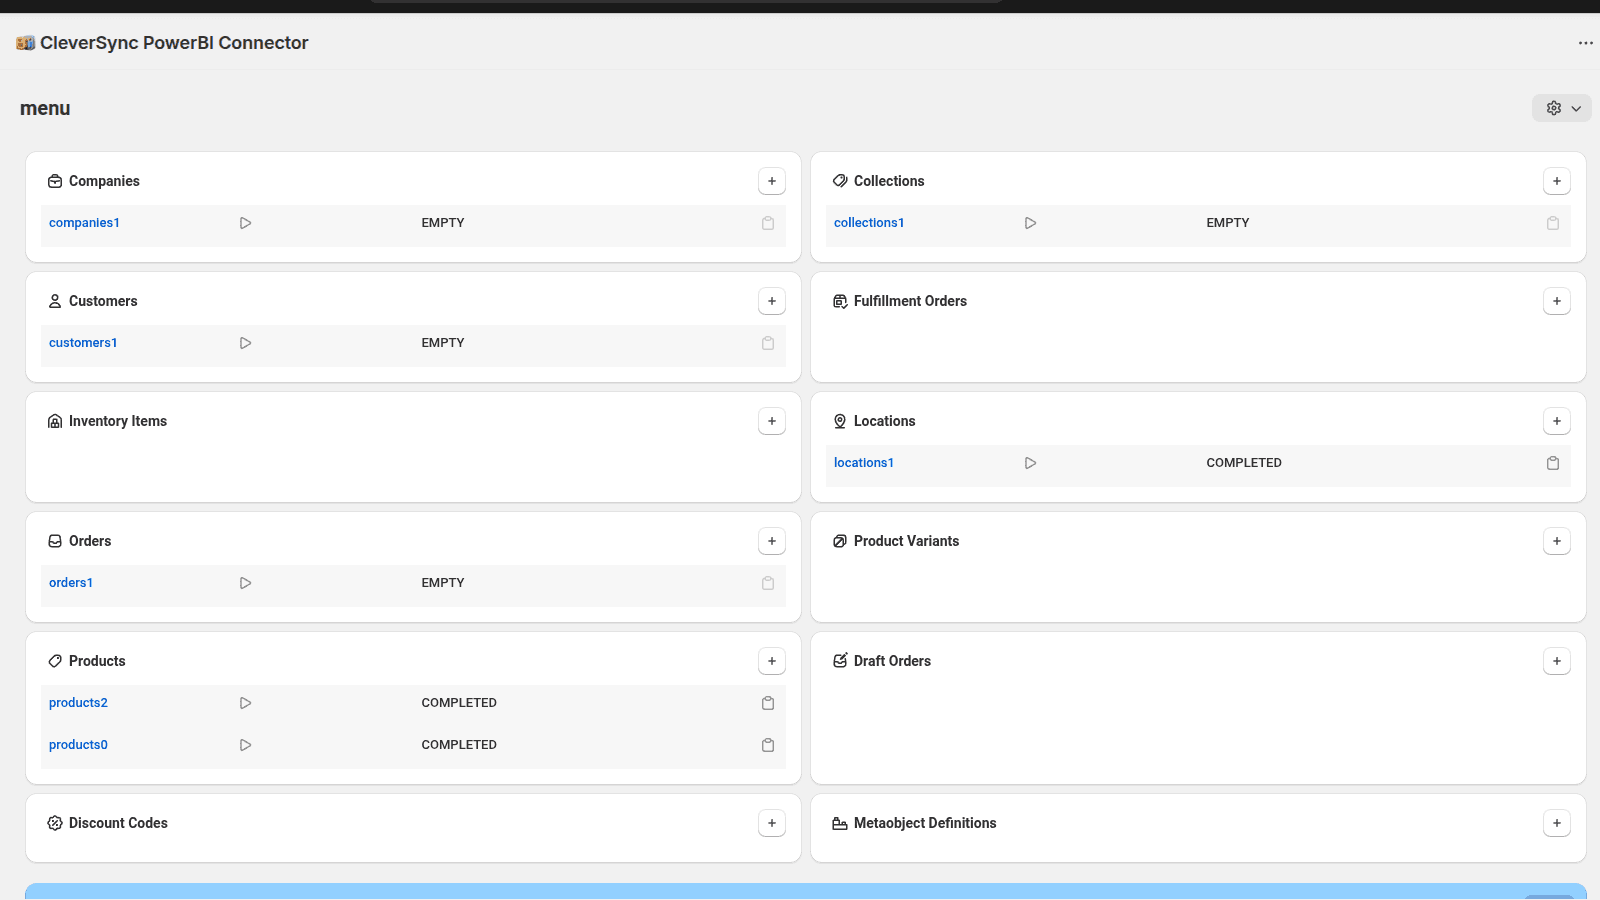This screenshot has height=900, width=1600.
Task: Run the companies1 sync with play icon
Action: pyautogui.click(x=245, y=223)
